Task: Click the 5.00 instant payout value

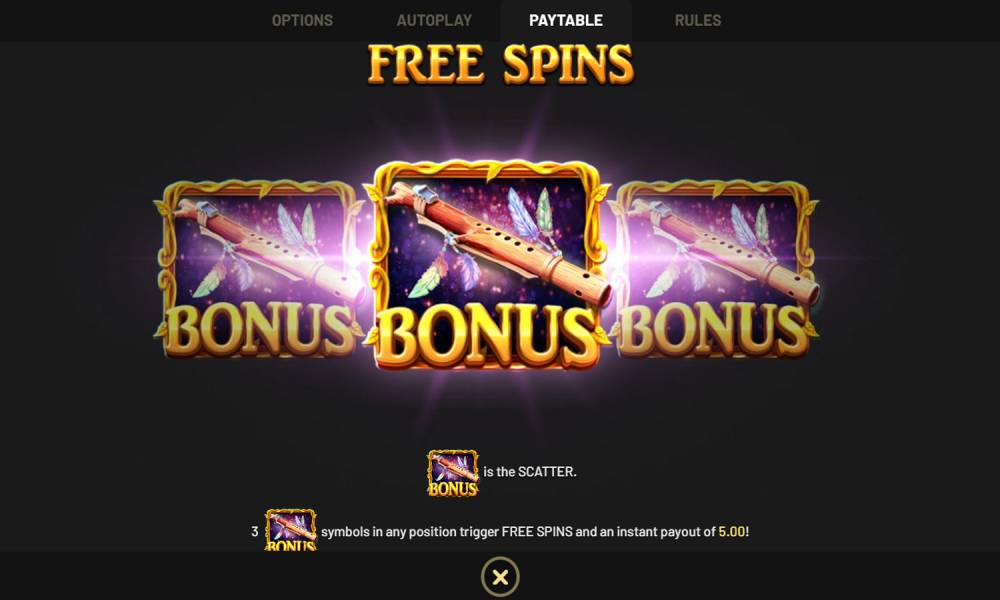Action: (732, 532)
